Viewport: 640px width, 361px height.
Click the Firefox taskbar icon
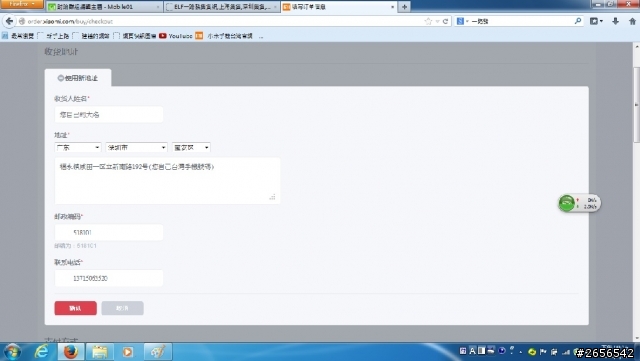click(x=71, y=352)
